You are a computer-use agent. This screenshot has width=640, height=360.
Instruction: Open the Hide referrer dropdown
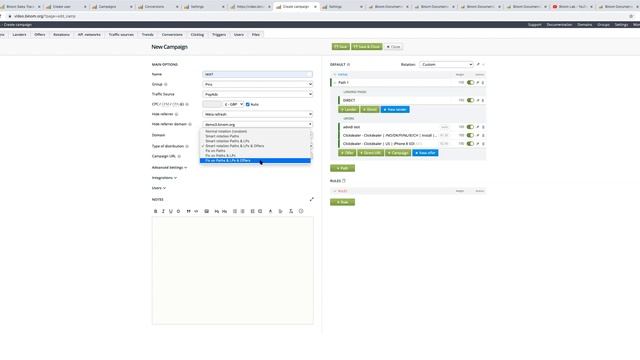click(258, 114)
